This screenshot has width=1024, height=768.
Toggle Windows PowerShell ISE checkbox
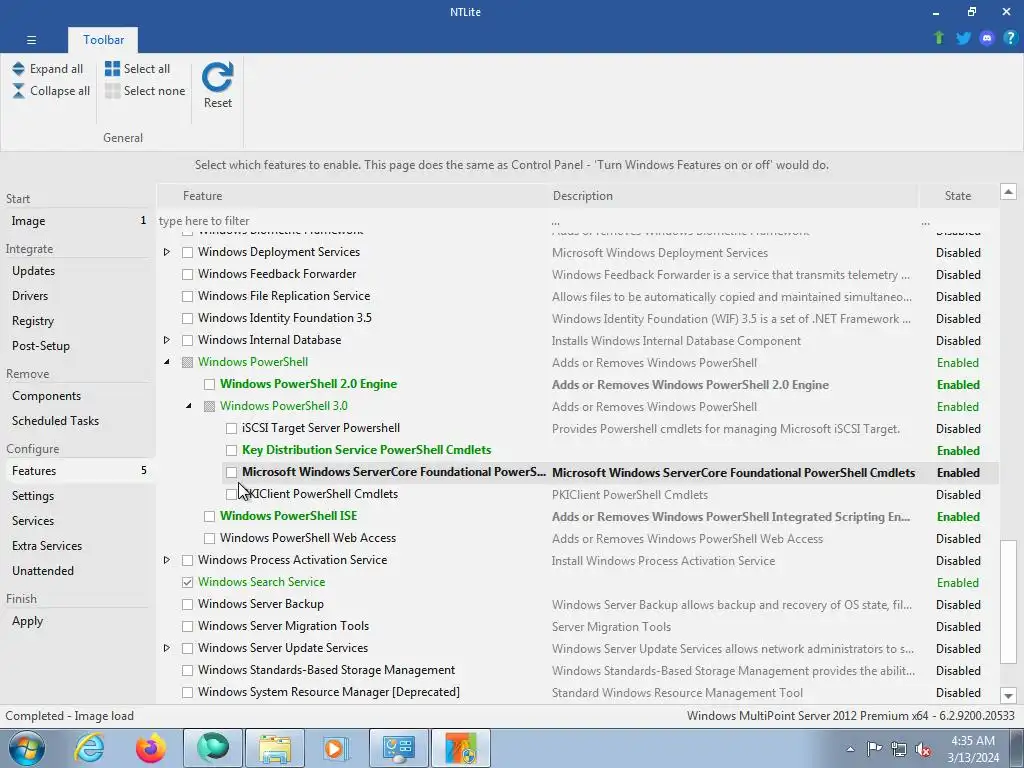click(209, 516)
